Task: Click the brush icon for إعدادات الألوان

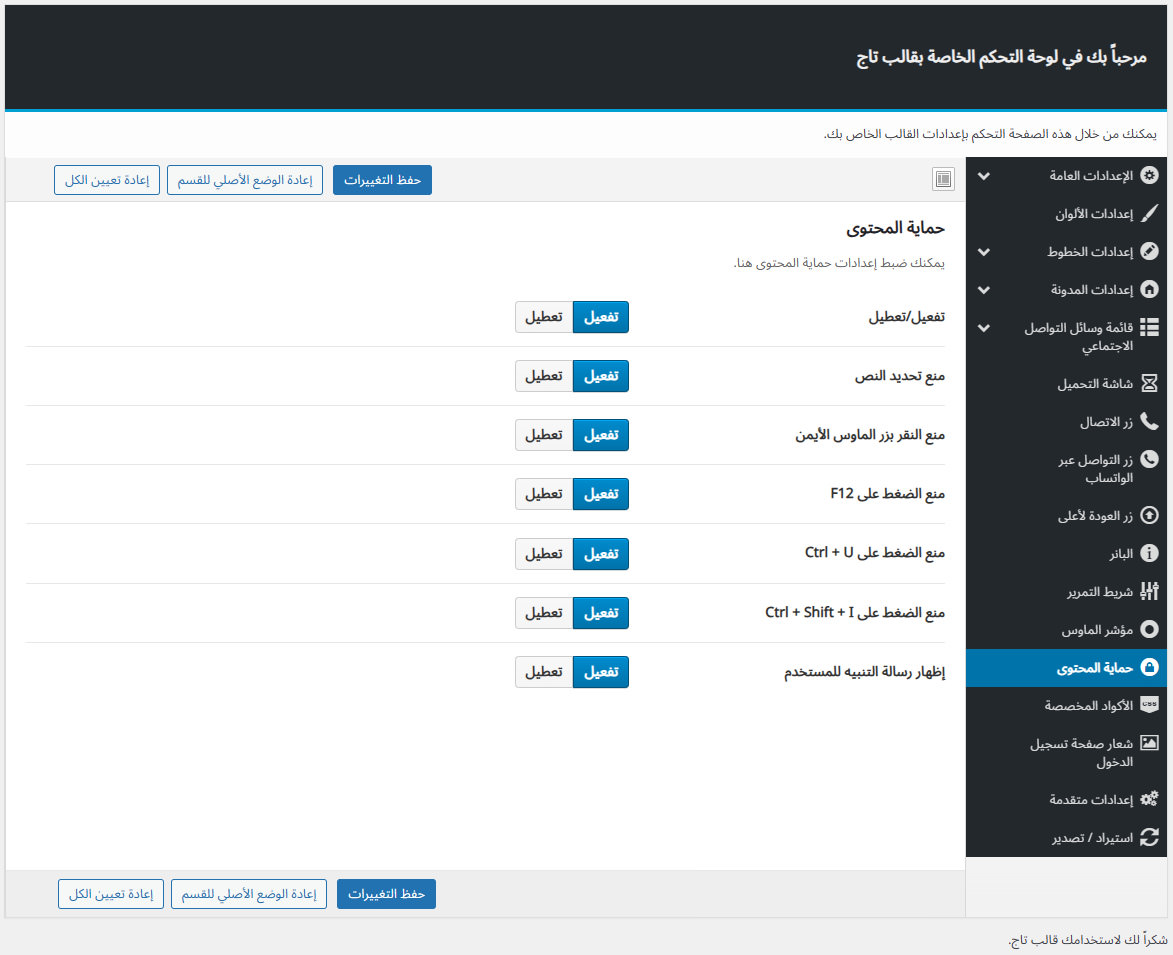Action: 1149,214
